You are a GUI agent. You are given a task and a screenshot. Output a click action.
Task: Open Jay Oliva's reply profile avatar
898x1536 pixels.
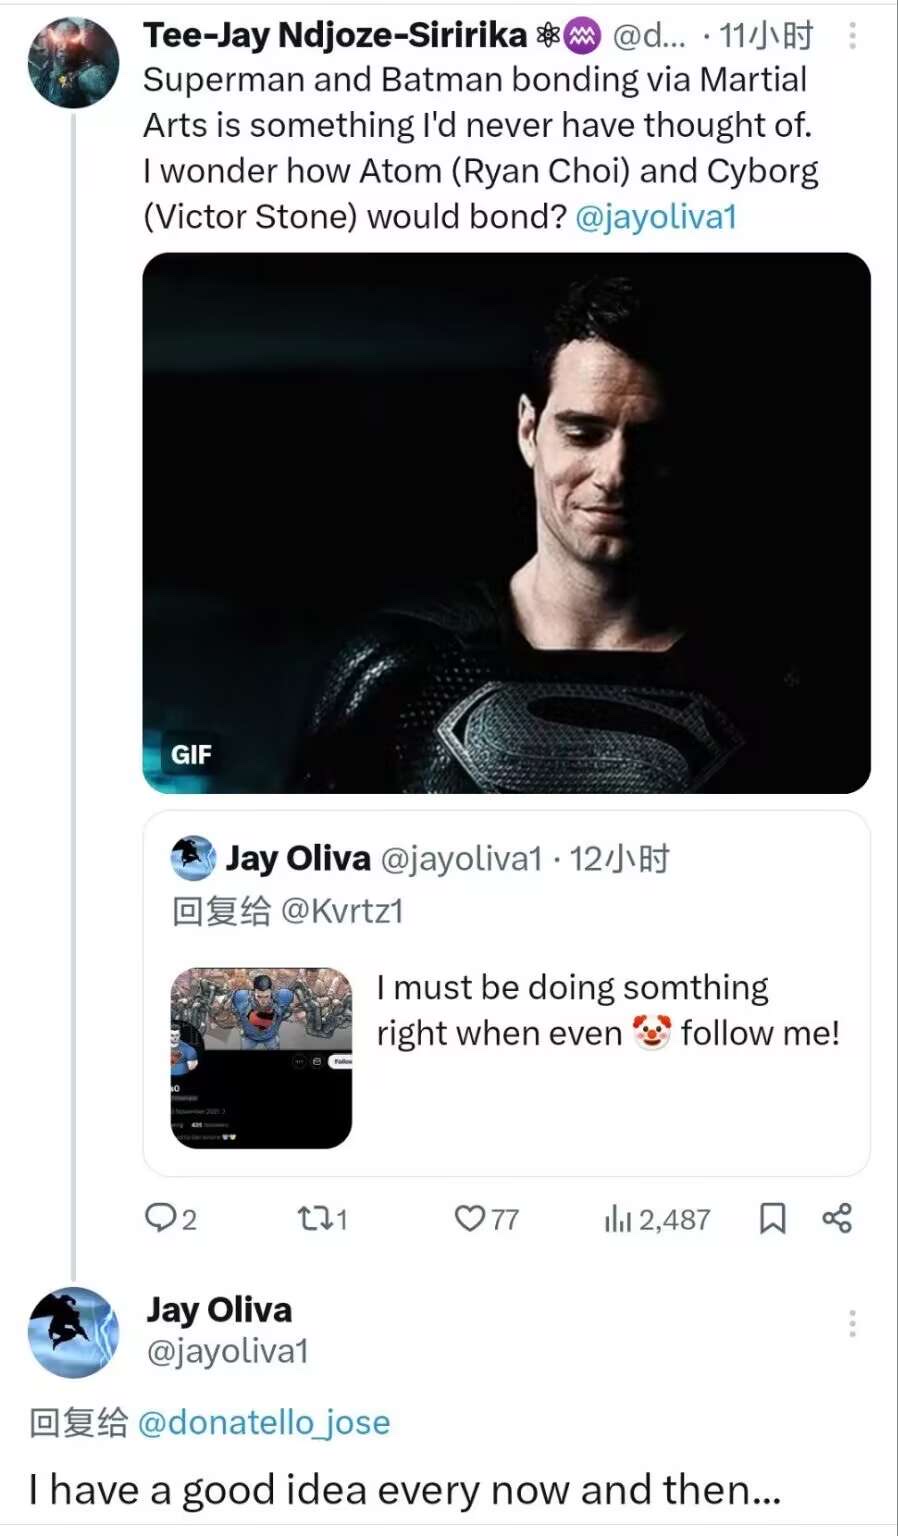[73, 1332]
